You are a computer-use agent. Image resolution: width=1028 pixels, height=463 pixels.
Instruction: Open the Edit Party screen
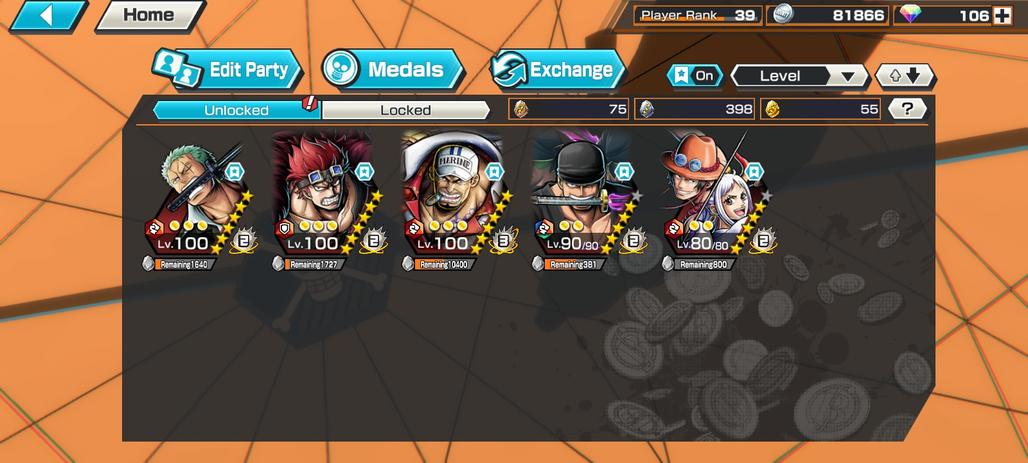click(x=227, y=70)
